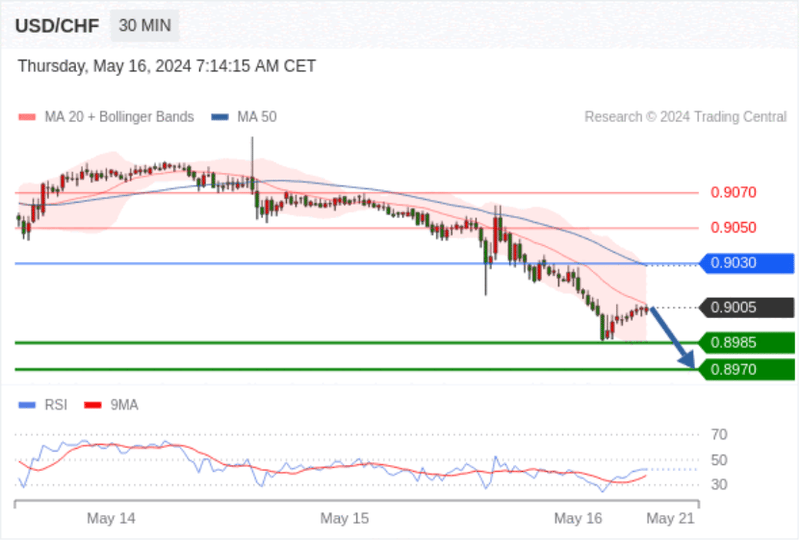The height and width of the screenshot is (541, 800).
Task: Click the red 9MA legend swatch
Action: pos(93,405)
